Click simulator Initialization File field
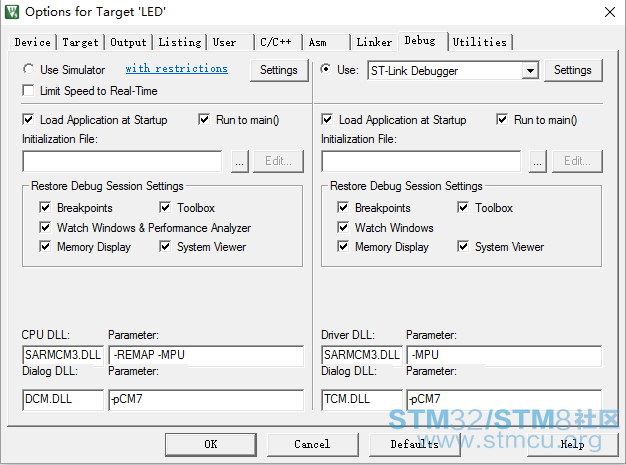Image resolution: width=626 pixels, height=465 pixels. tap(122, 161)
